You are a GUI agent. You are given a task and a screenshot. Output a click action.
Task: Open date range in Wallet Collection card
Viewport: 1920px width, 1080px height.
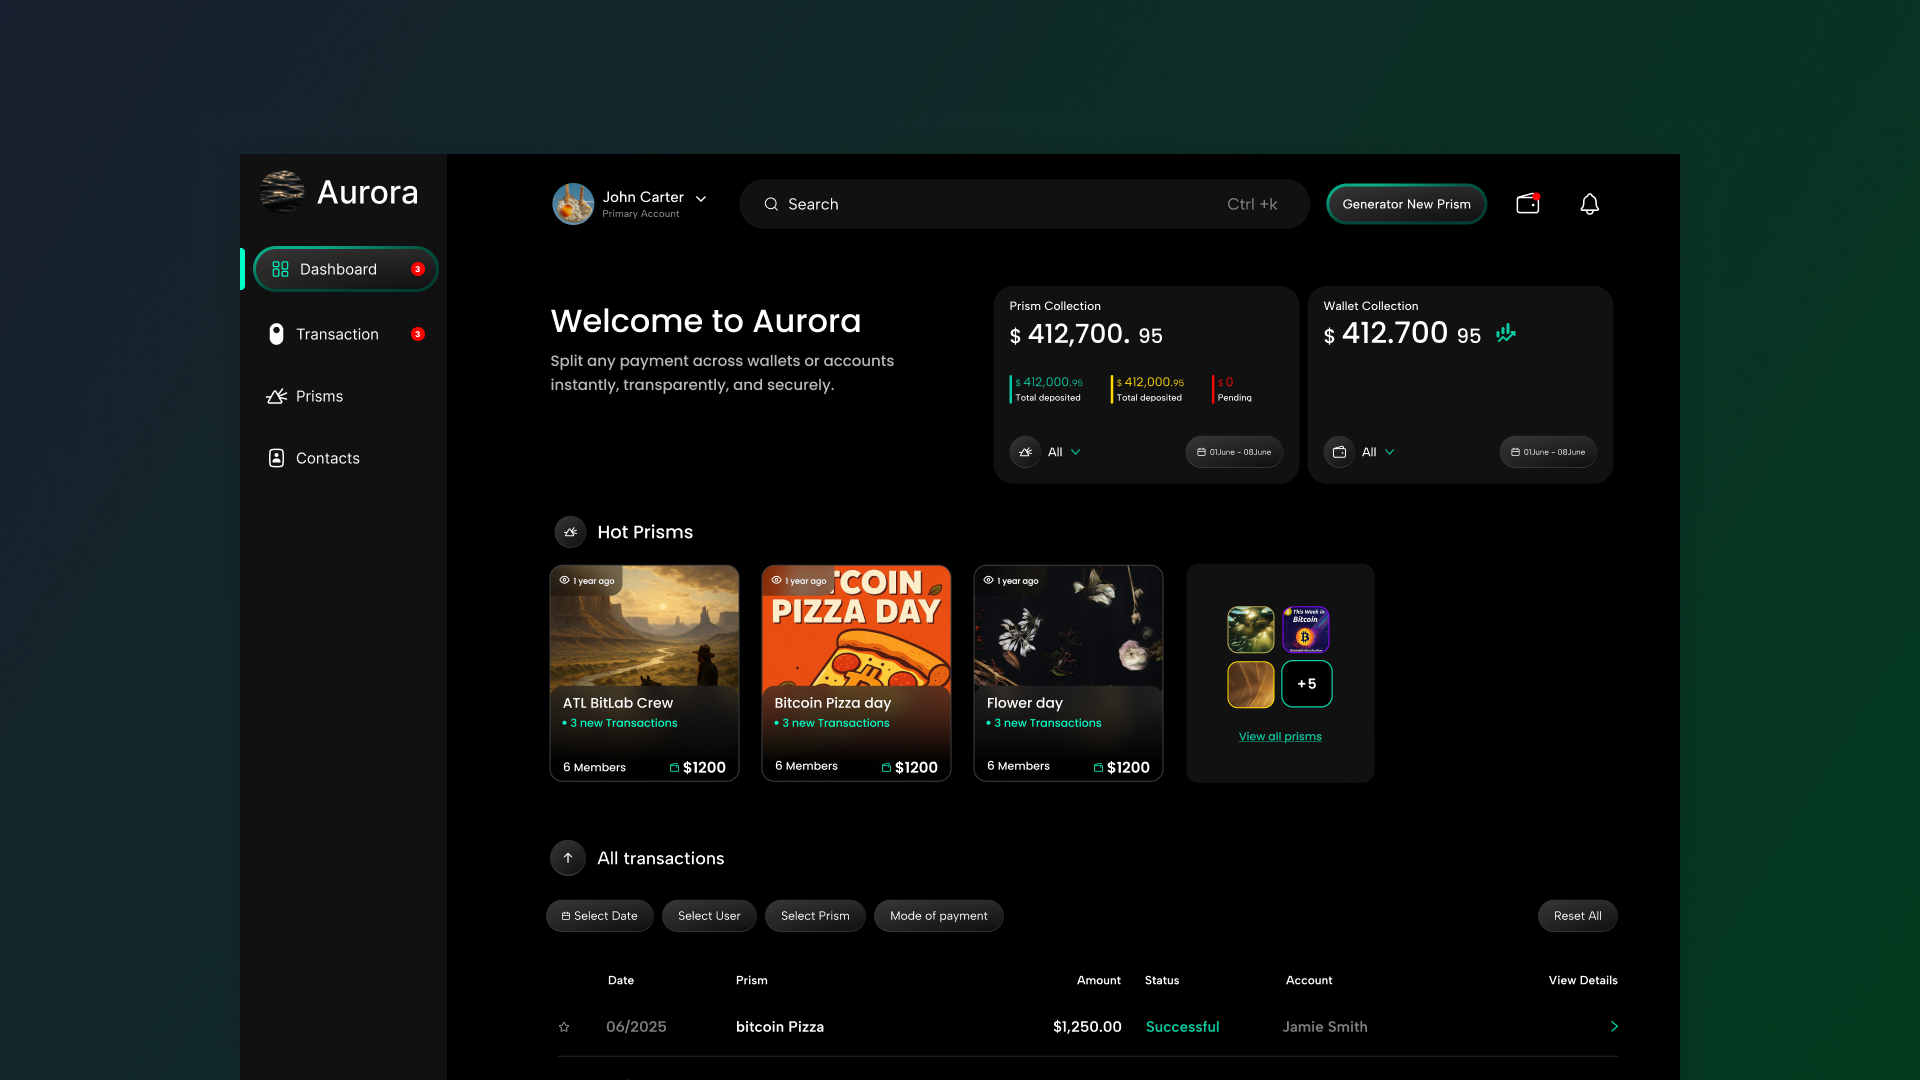pyautogui.click(x=1548, y=452)
